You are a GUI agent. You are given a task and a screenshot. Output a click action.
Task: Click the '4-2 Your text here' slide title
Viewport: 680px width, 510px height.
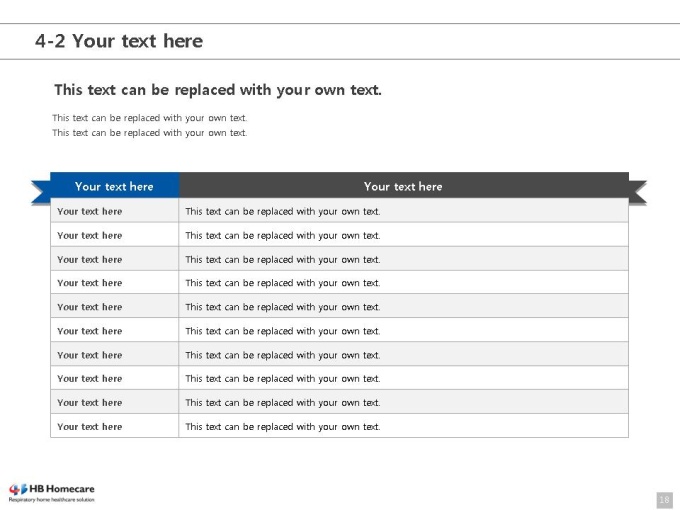[119, 41]
